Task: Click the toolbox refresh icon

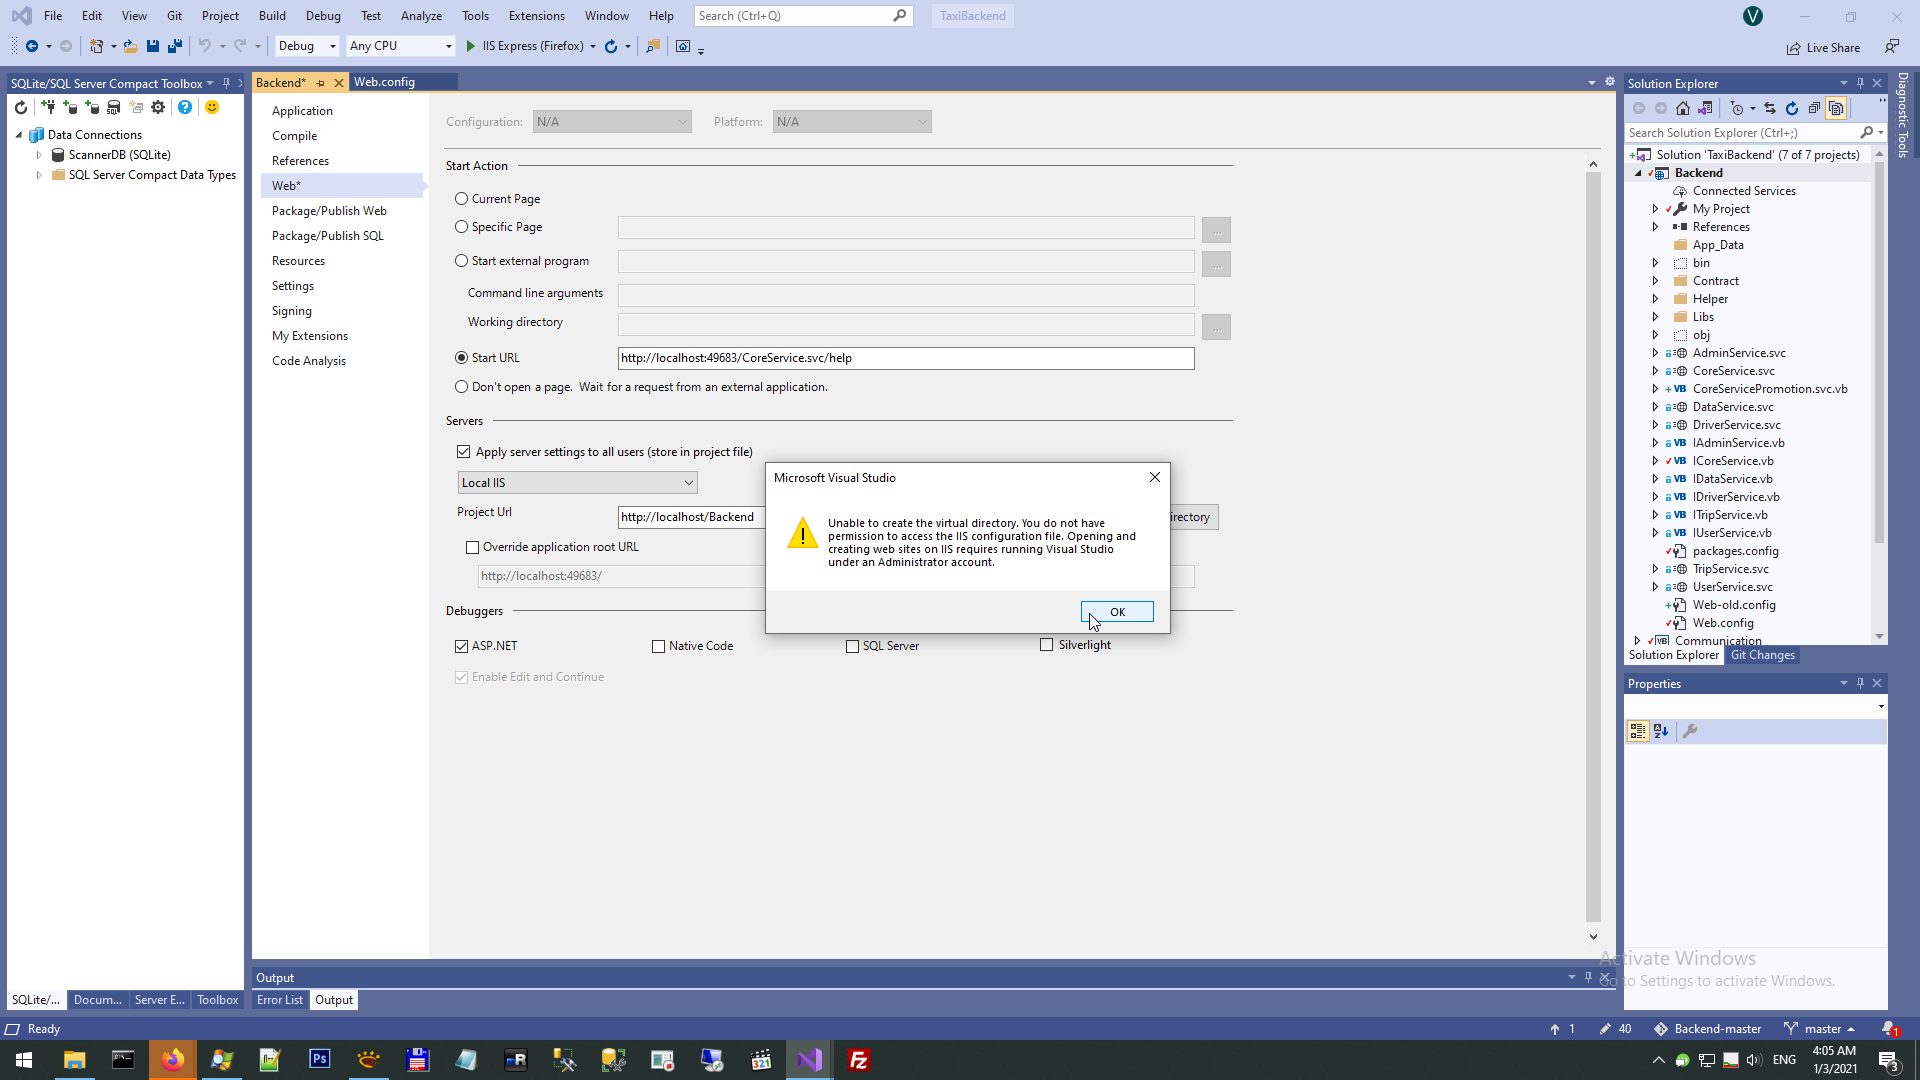Action: coord(21,107)
